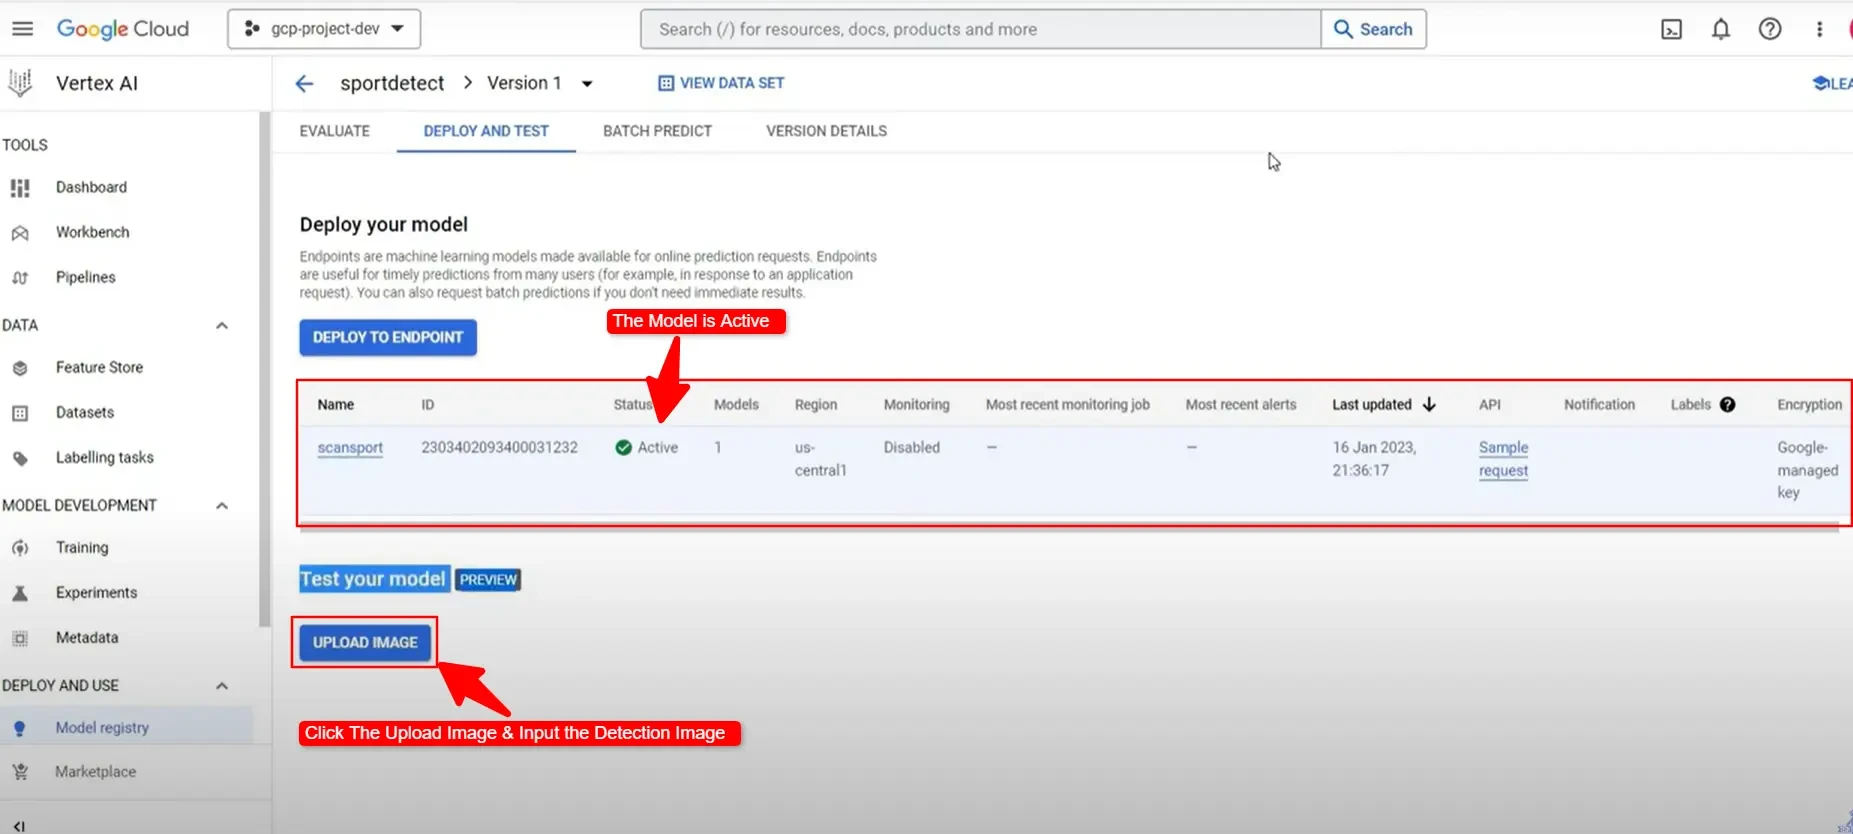Viewport: 1853px width, 834px height.
Task: Switch to DEPLOY AND TEST tab
Action: pos(486,131)
